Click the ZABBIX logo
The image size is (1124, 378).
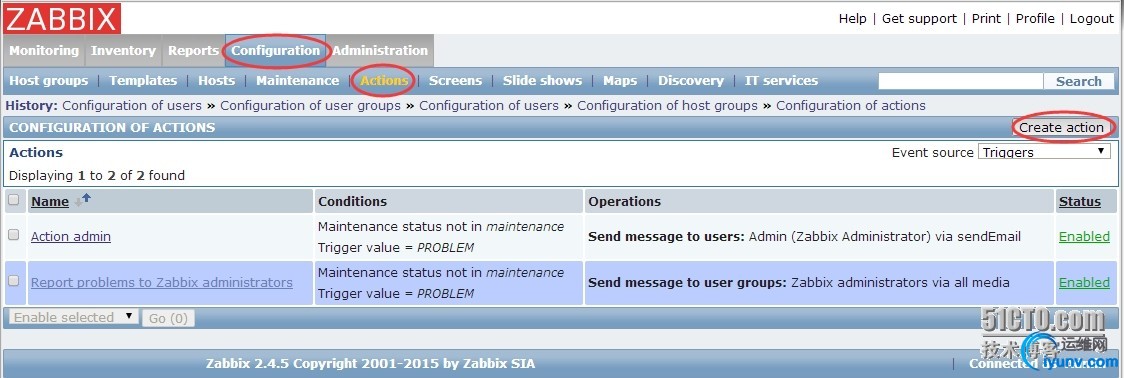point(62,18)
